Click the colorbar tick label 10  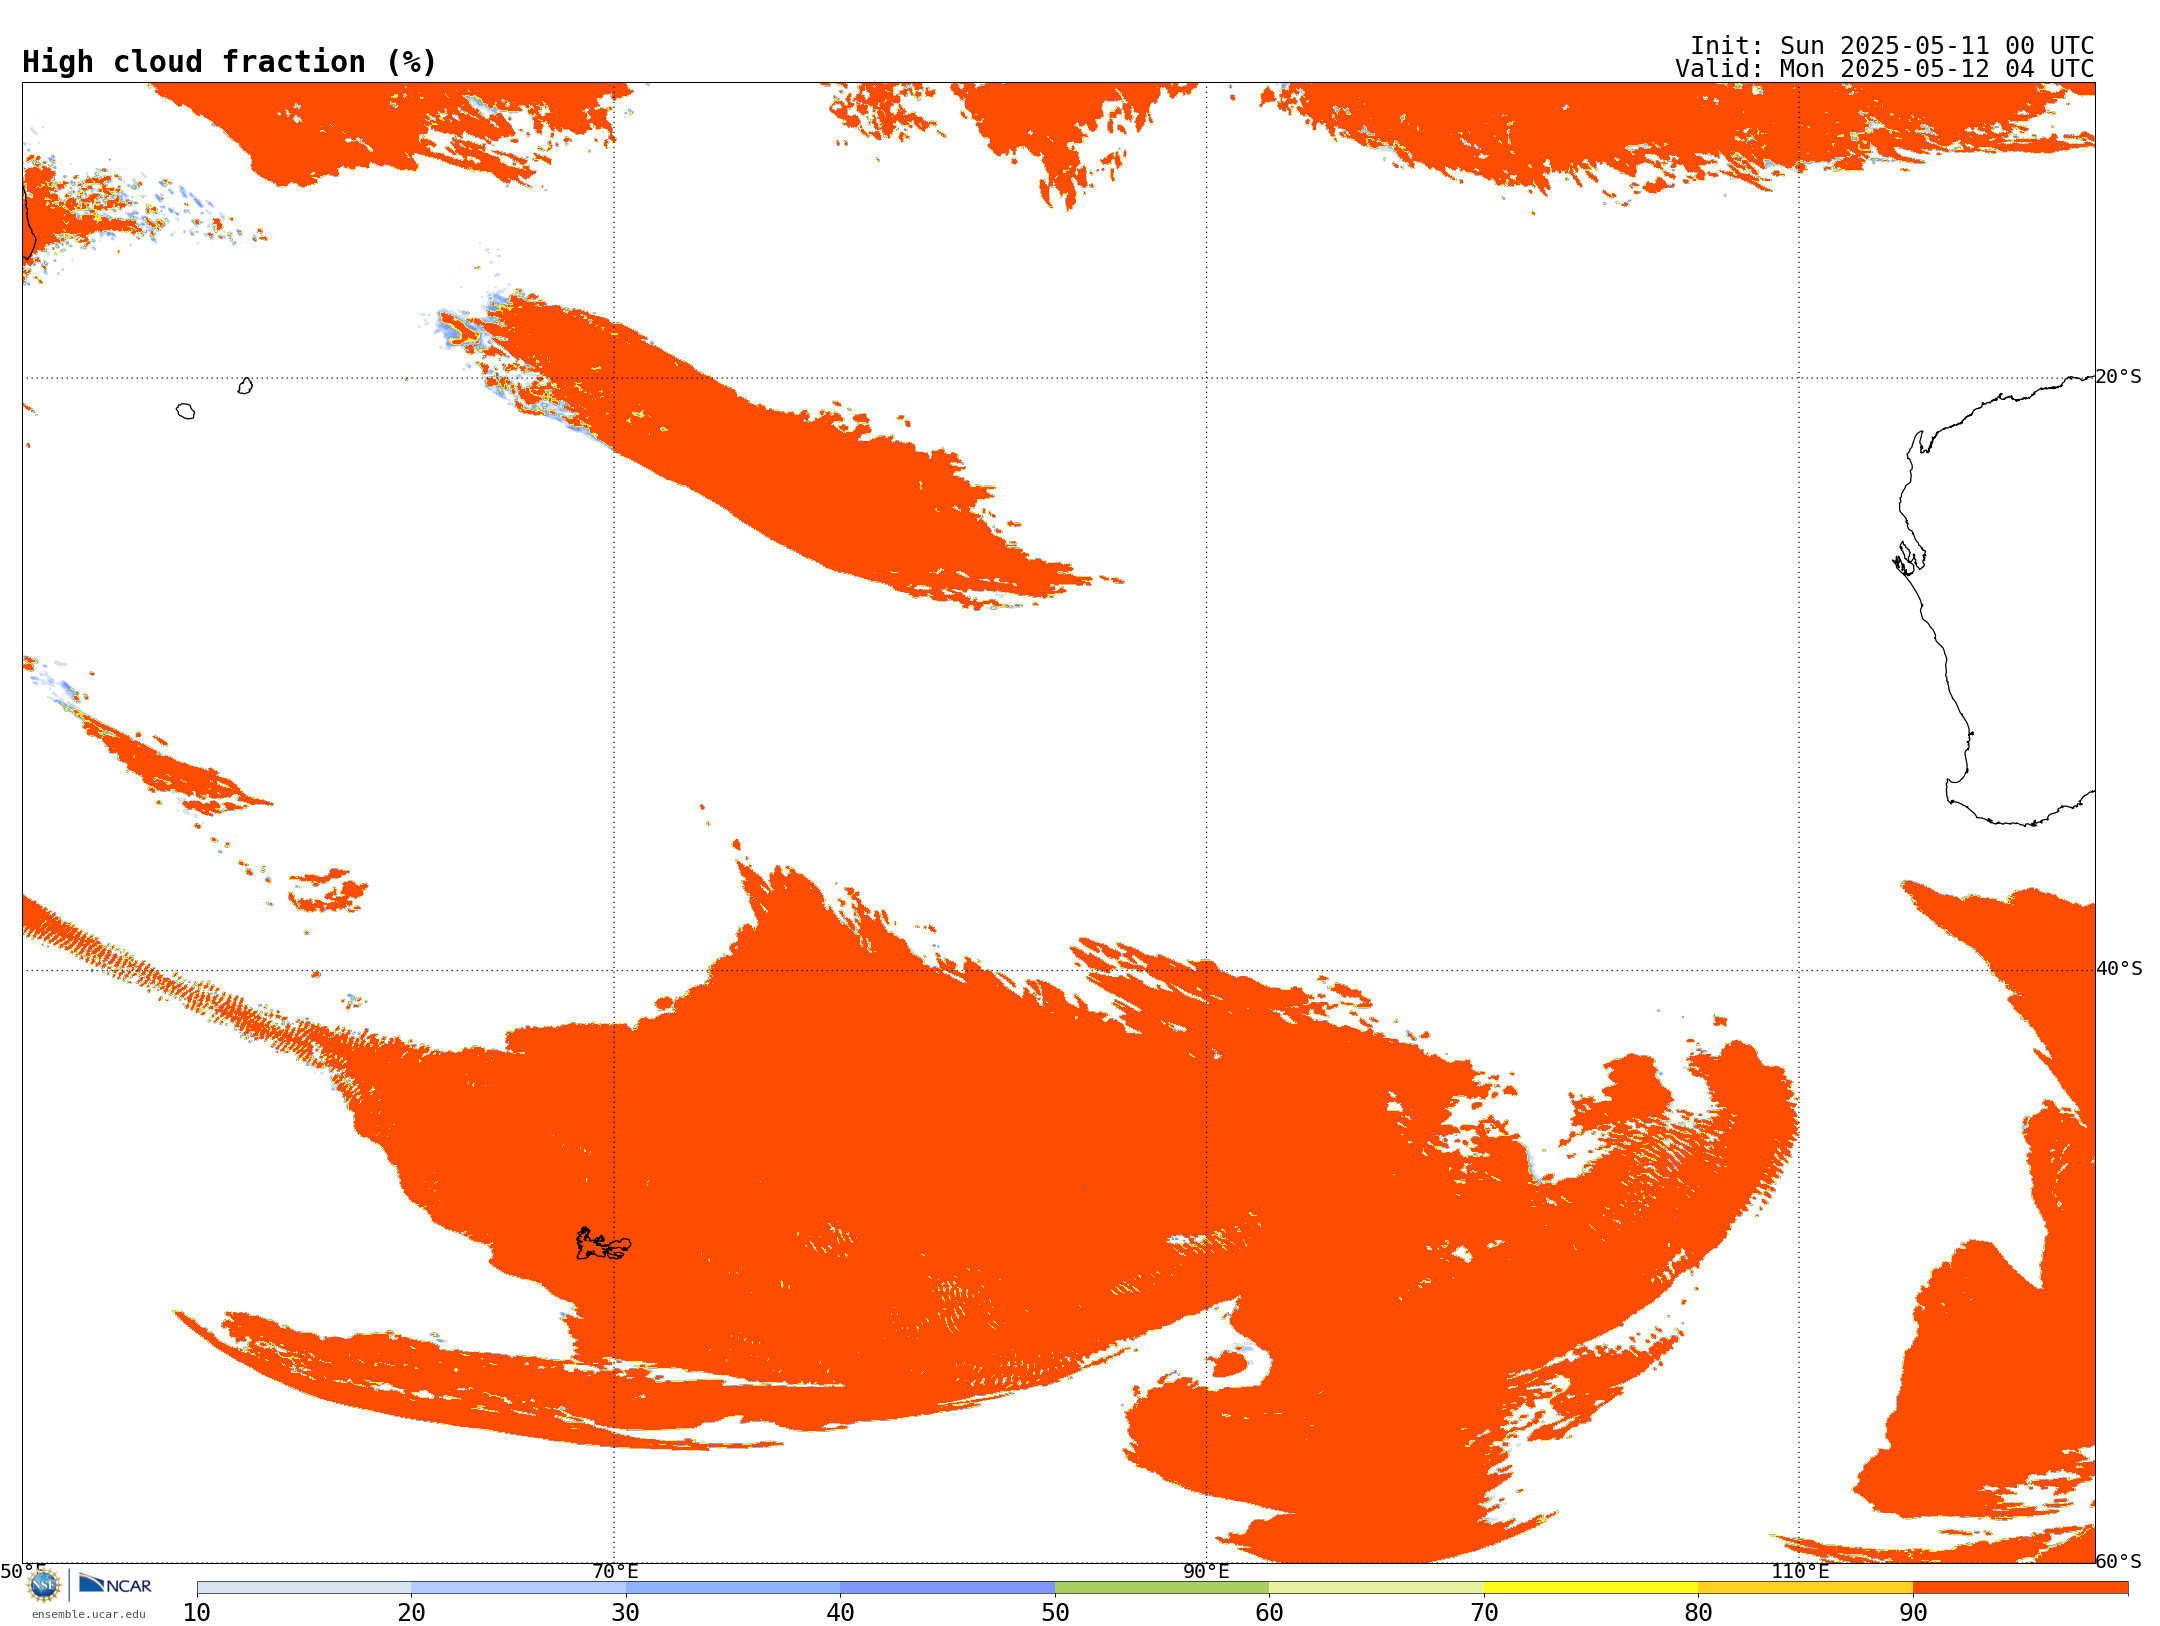197,1613
